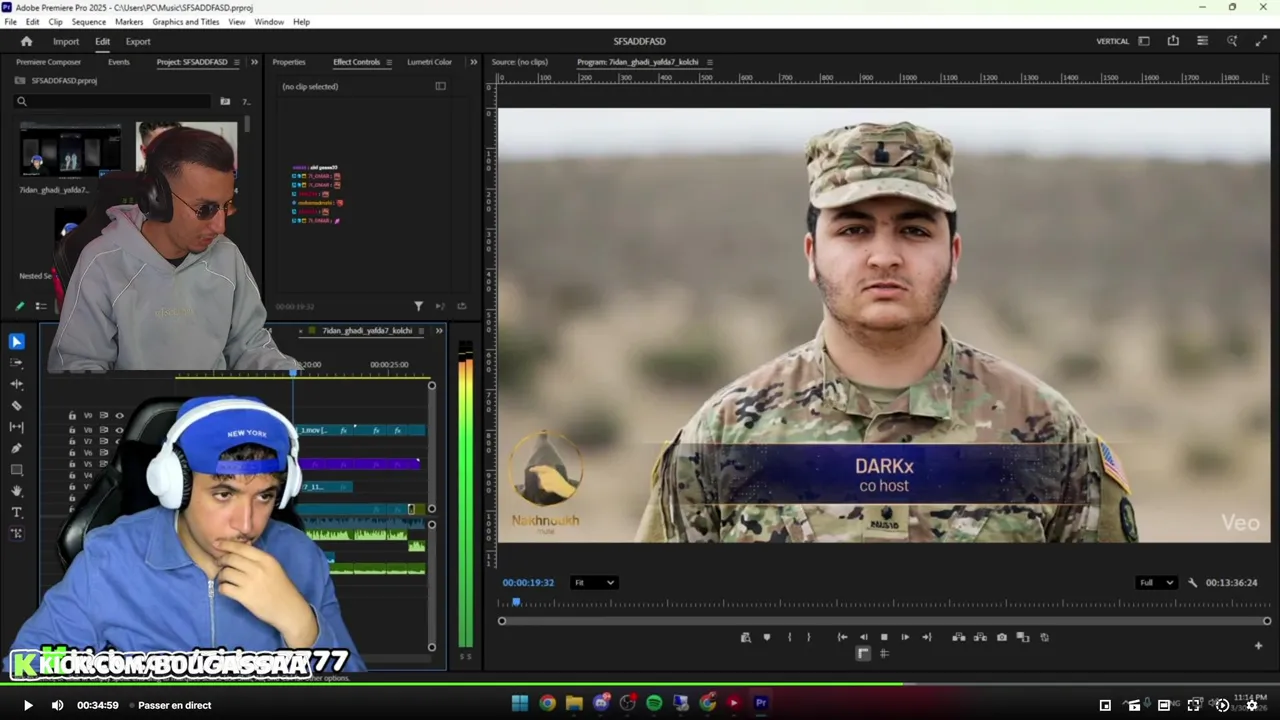Open Program Monitor panel menu
1280x720 pixels.
[709, 62]
